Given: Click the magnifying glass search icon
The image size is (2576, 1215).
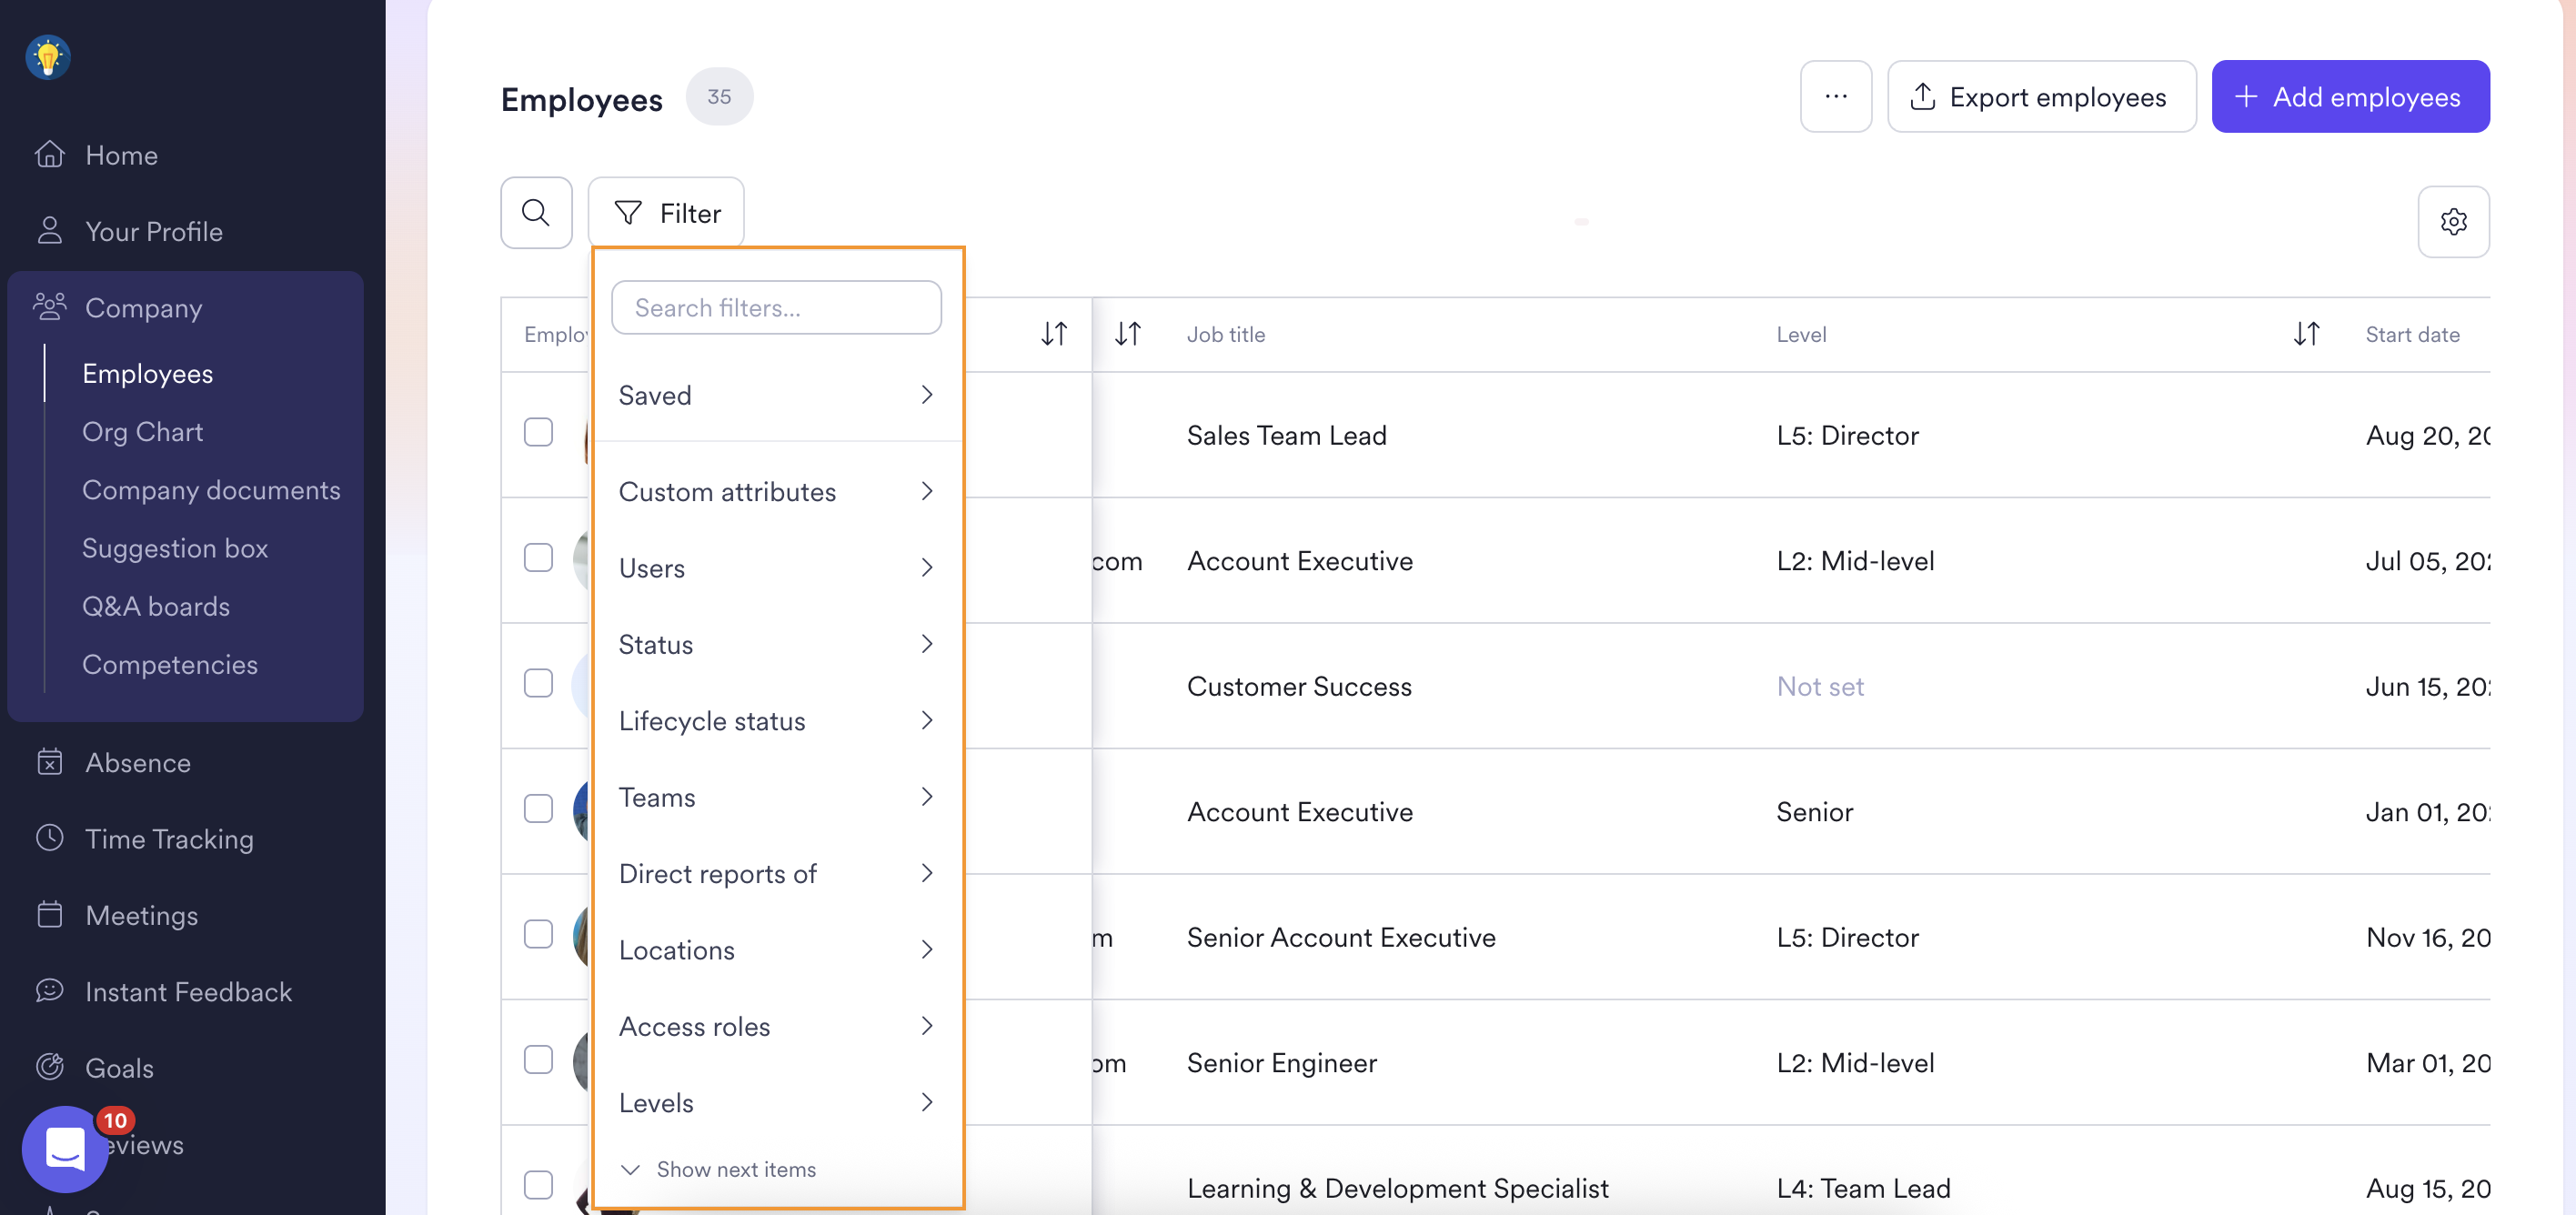Looking at the screenshot, I should pyautogui.click(x=536, y=213).
